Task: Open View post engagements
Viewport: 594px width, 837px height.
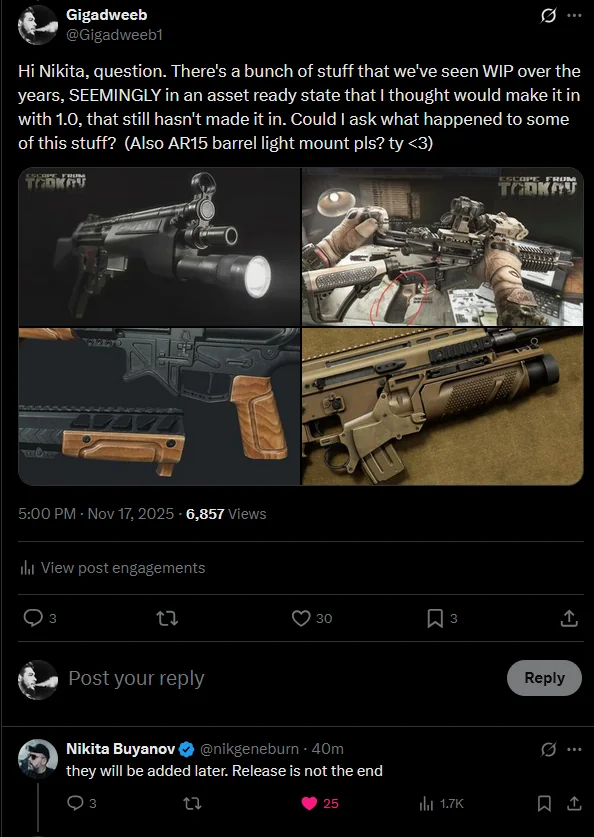Action: pos(113,568)
